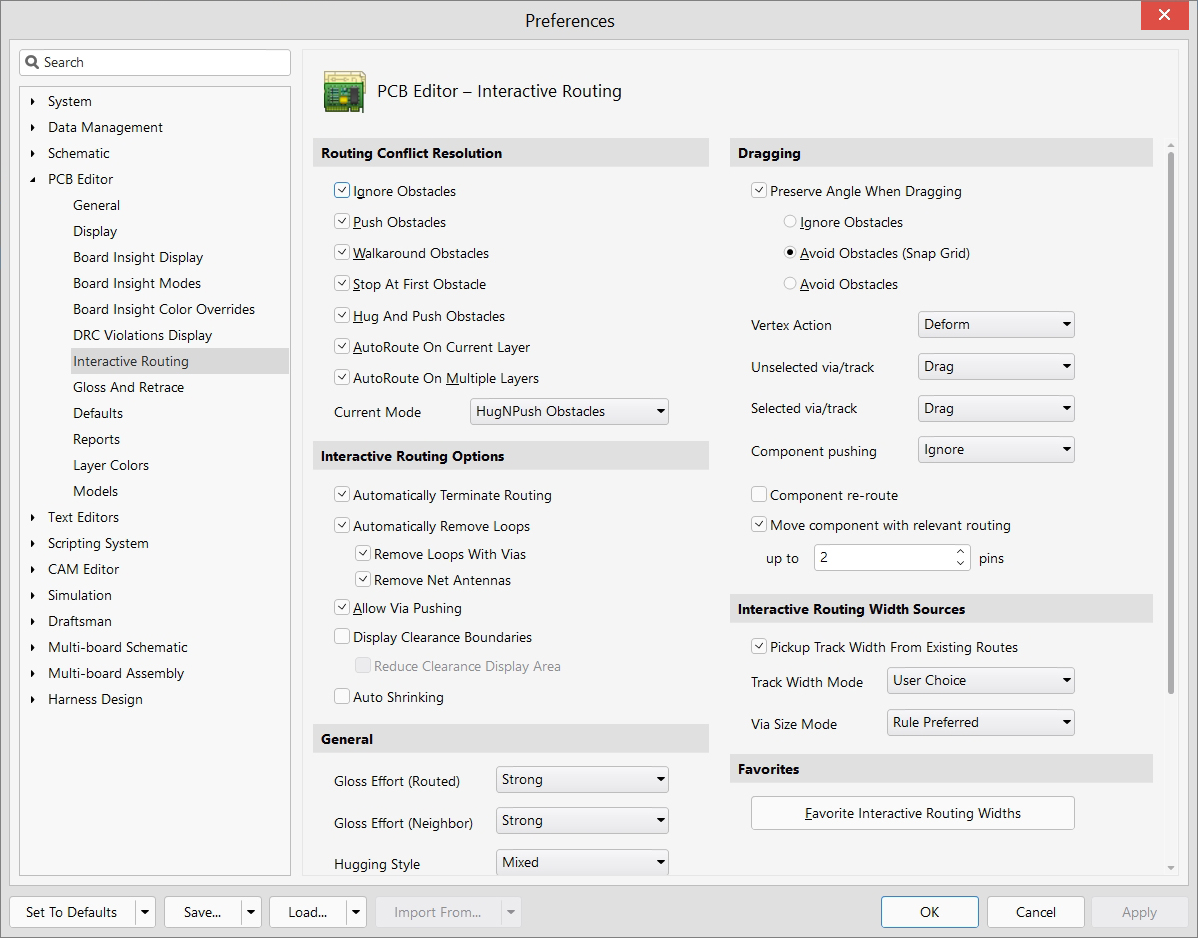Expand the System tree node

pyautogui.click(x=32, y=101)
